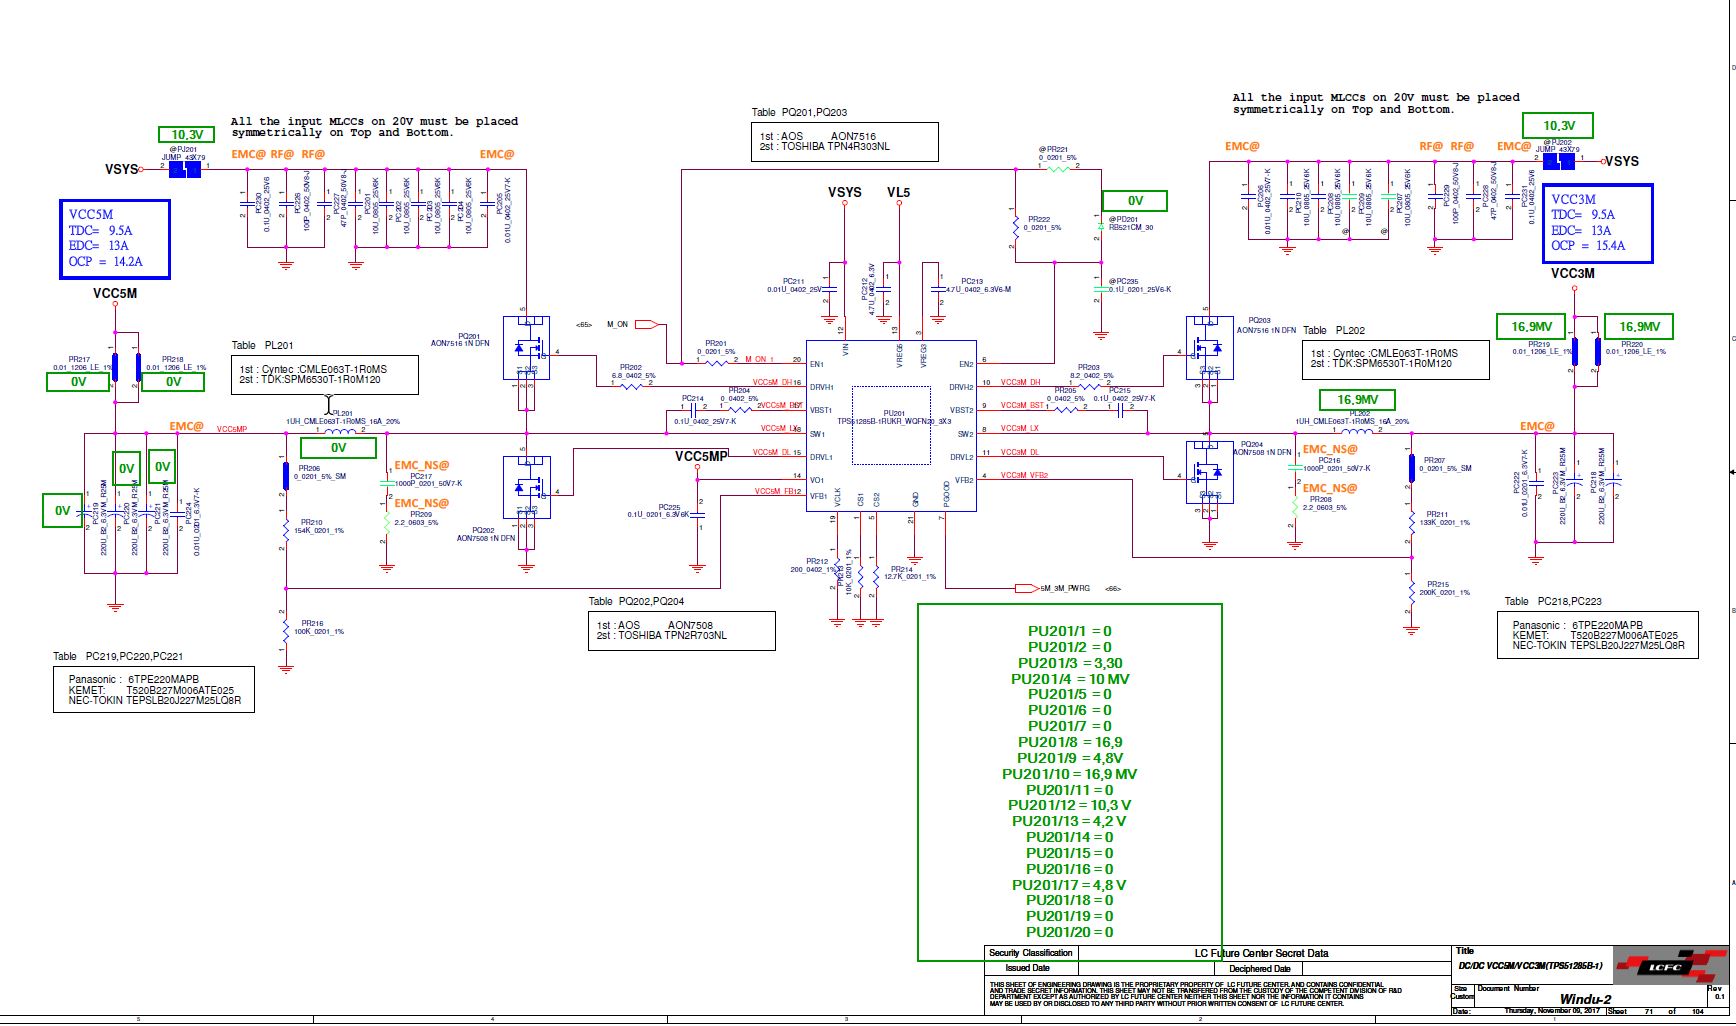Image resolution: width=1736 pixels, height=1026 pixels.
Task: Click the blue VCC5M TDC/EDC/OCP info box
Action: click(x=114, y=238)
